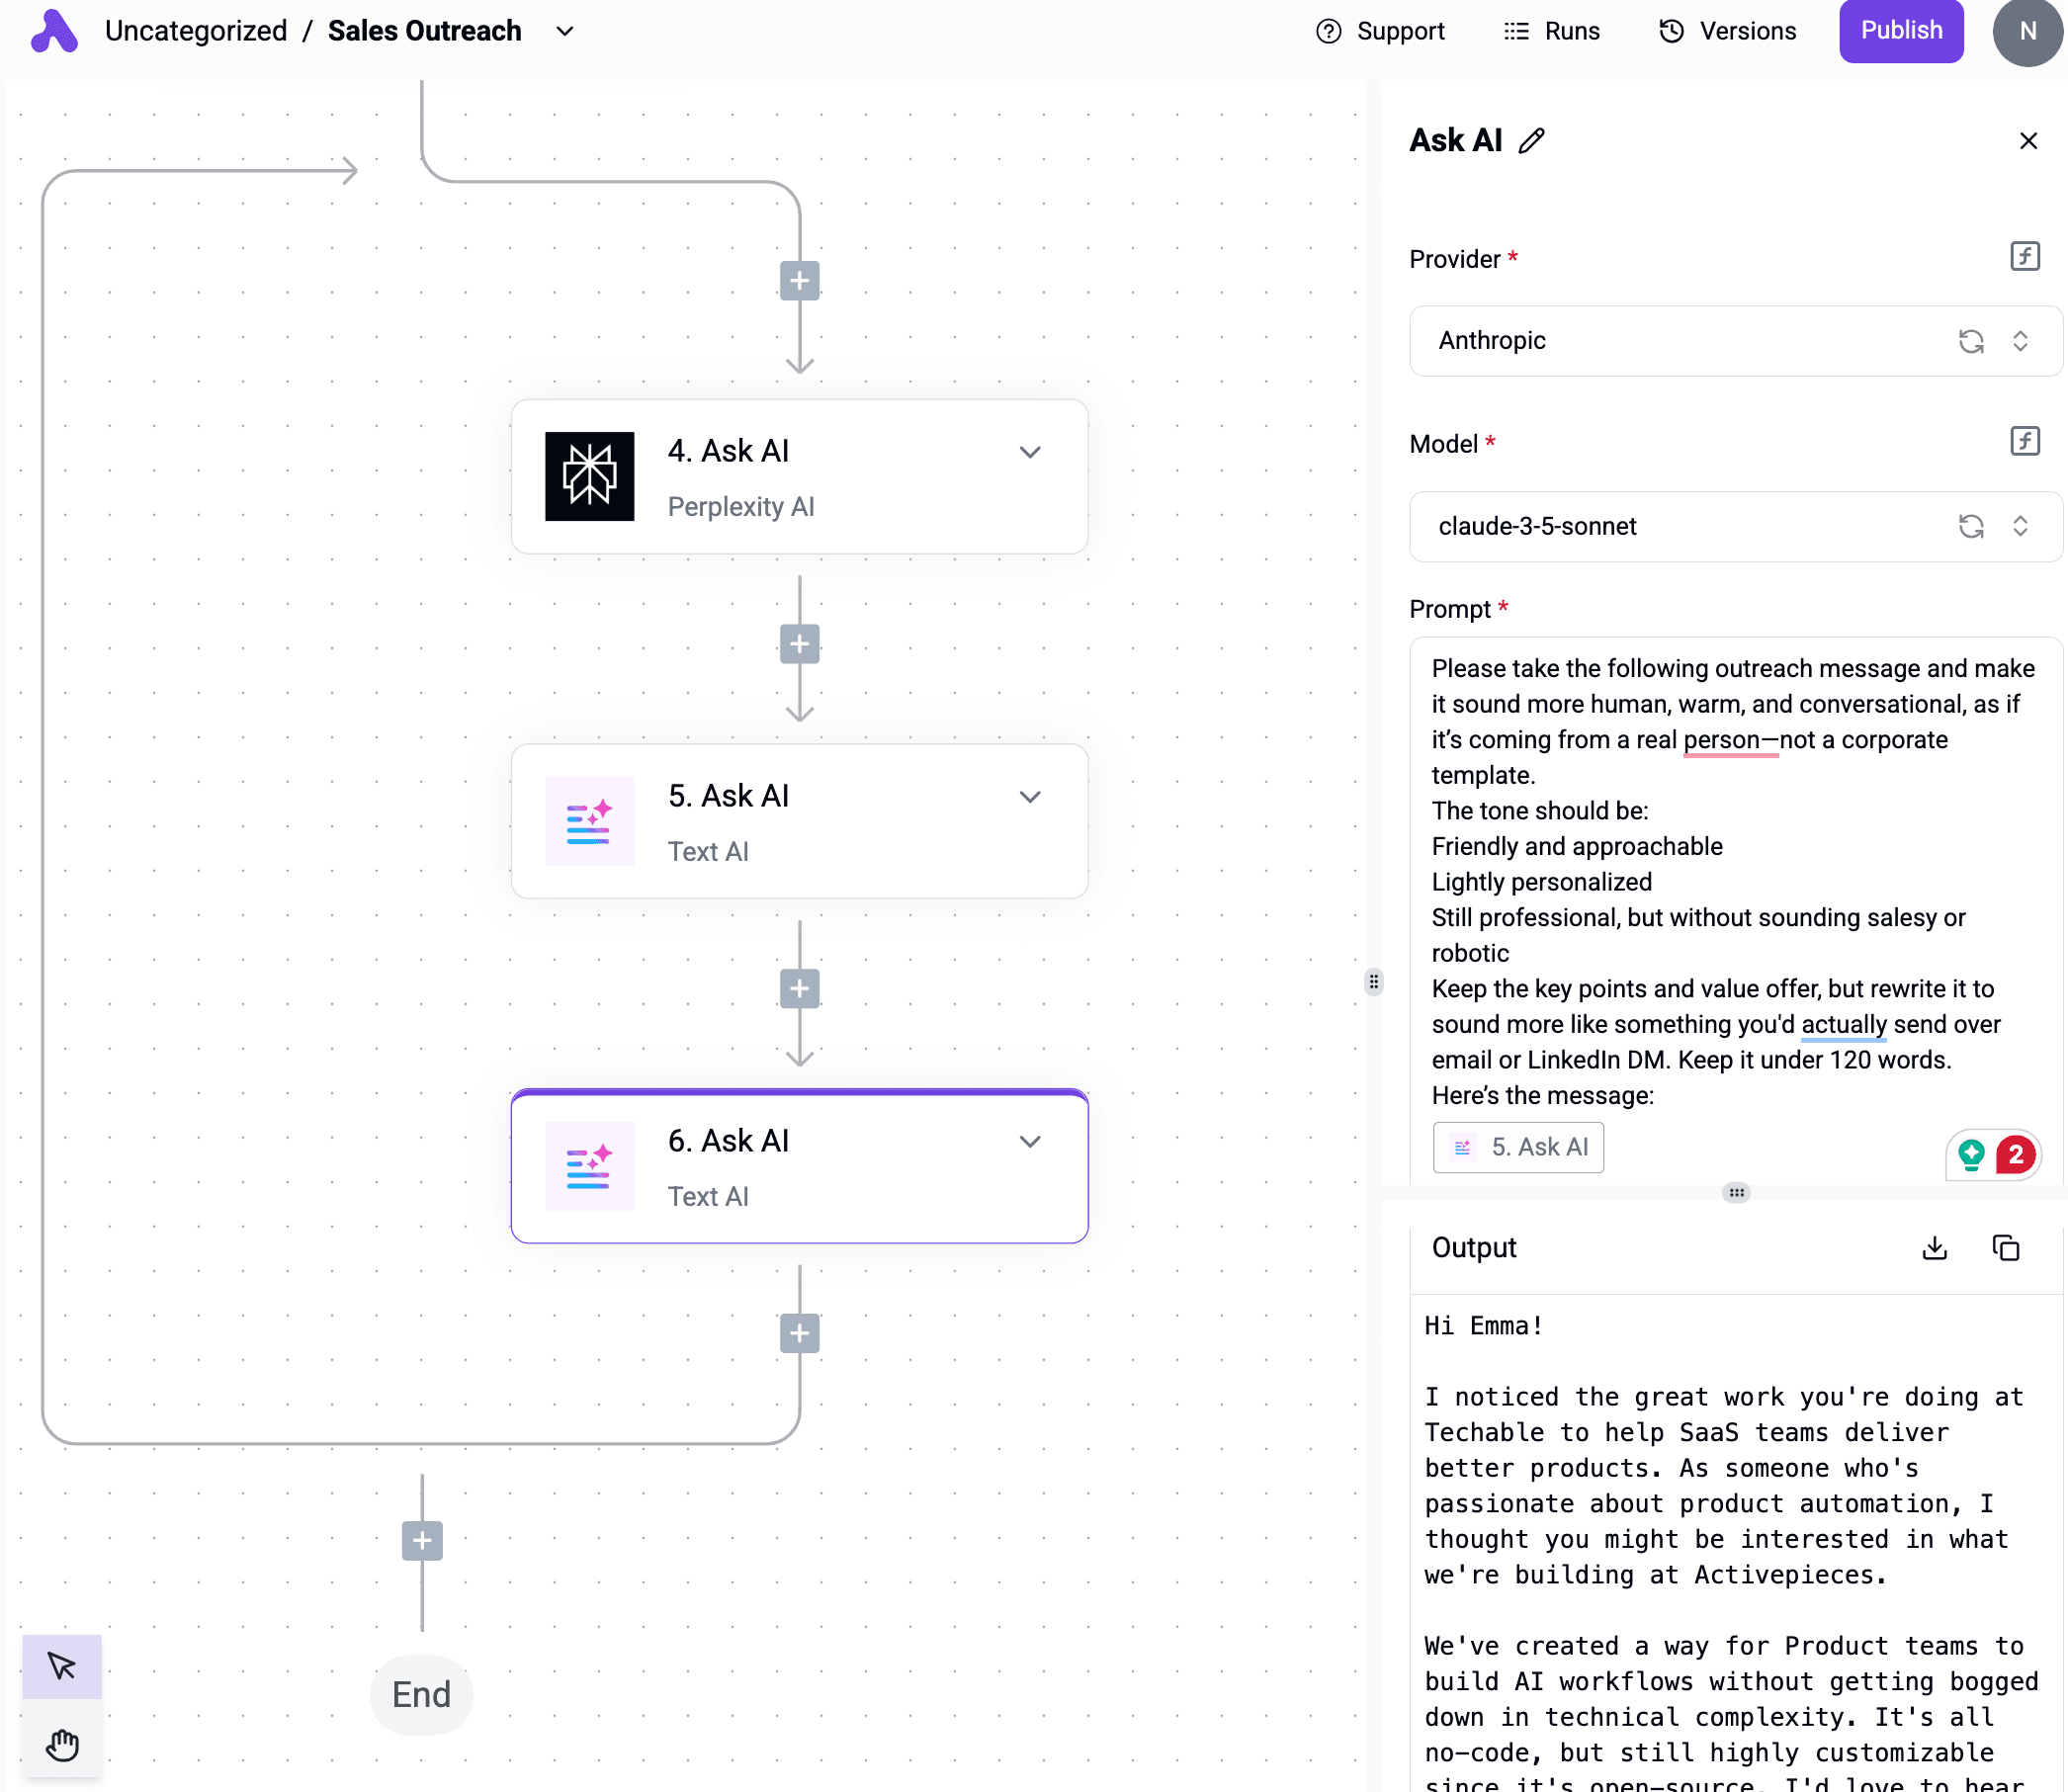The height and width of the screenshot is (1792, 2068).
Task: Click the vertical panel resize handle
Action: click(1374, 982)
